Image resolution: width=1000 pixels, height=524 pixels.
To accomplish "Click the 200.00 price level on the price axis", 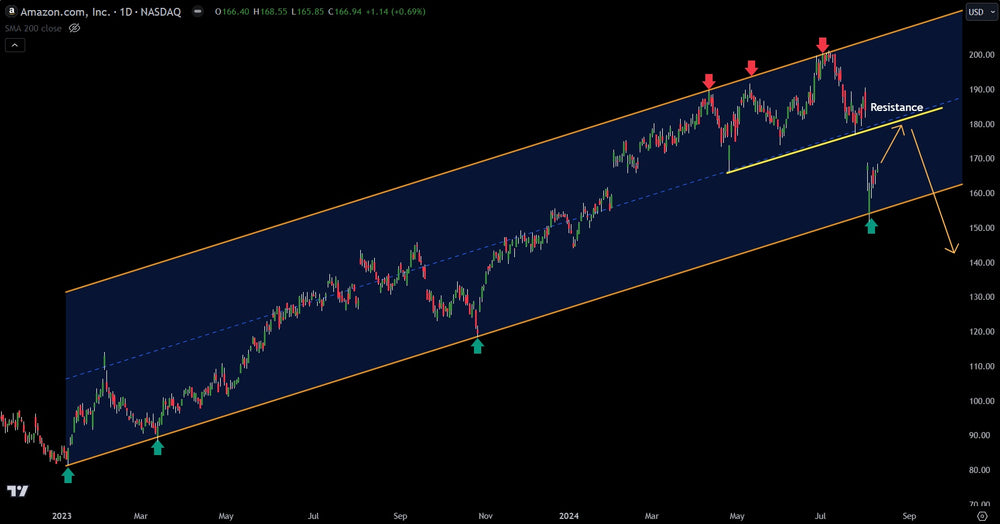I will click(x=979, y=55).
